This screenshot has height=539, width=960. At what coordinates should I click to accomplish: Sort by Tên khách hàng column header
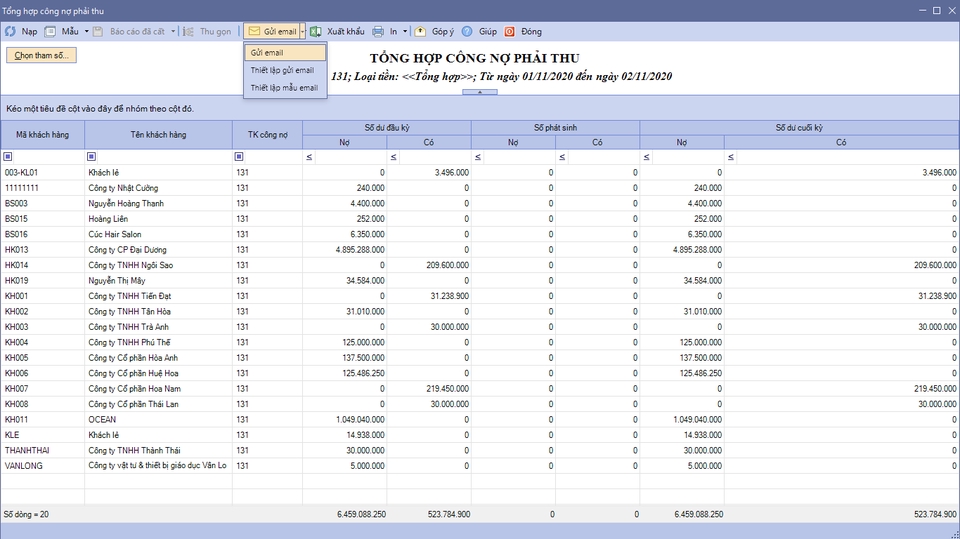point(159,135)
